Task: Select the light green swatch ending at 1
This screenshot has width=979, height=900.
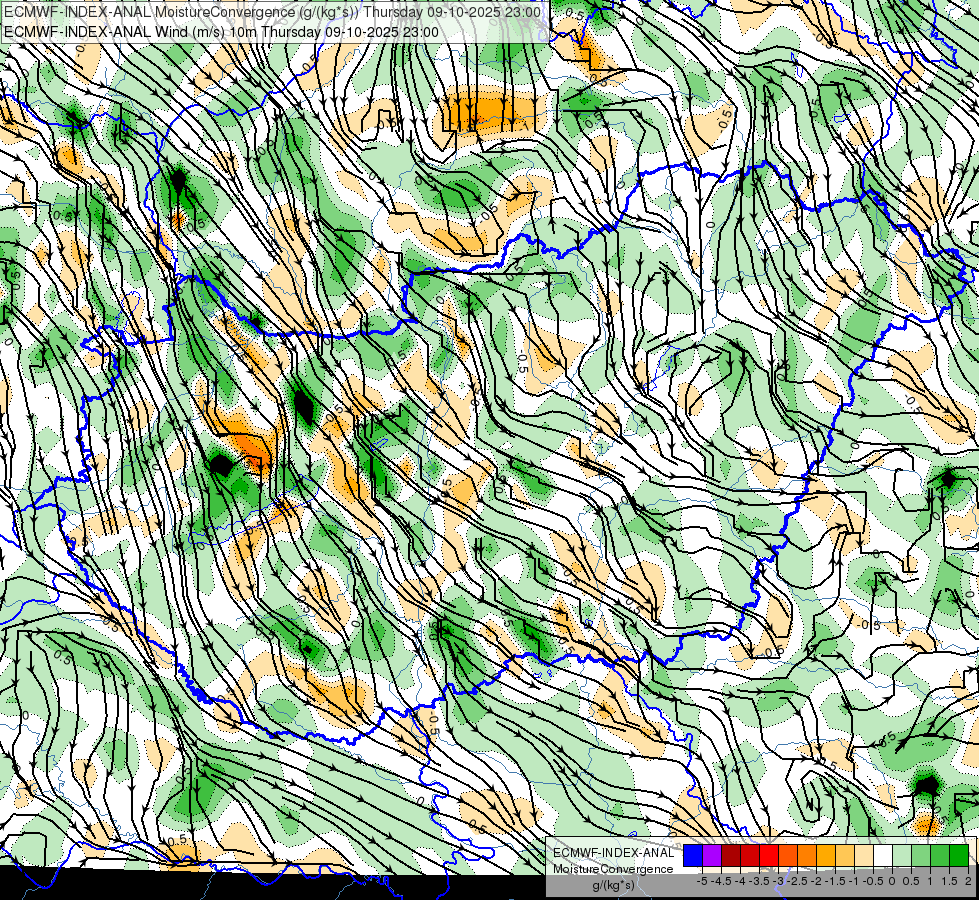Action: (921, 855)
